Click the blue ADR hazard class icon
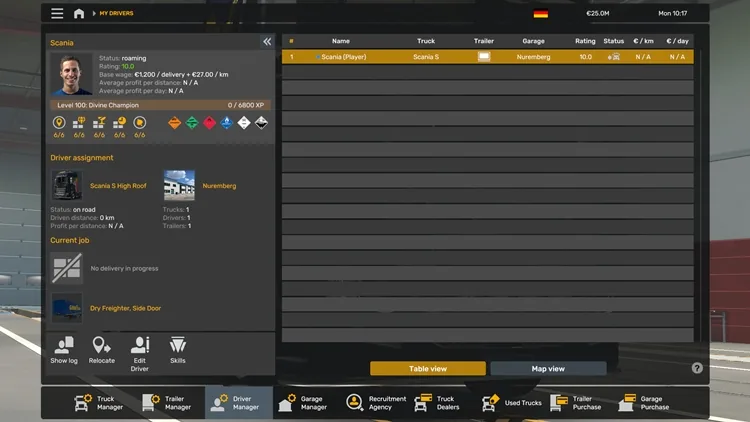The width and height of the screenshot is (750, 422). click(226, 123)
